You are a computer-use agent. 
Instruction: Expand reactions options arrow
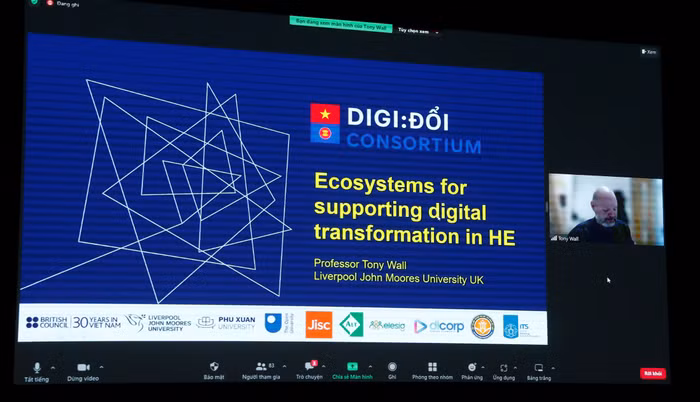[483, 367]
